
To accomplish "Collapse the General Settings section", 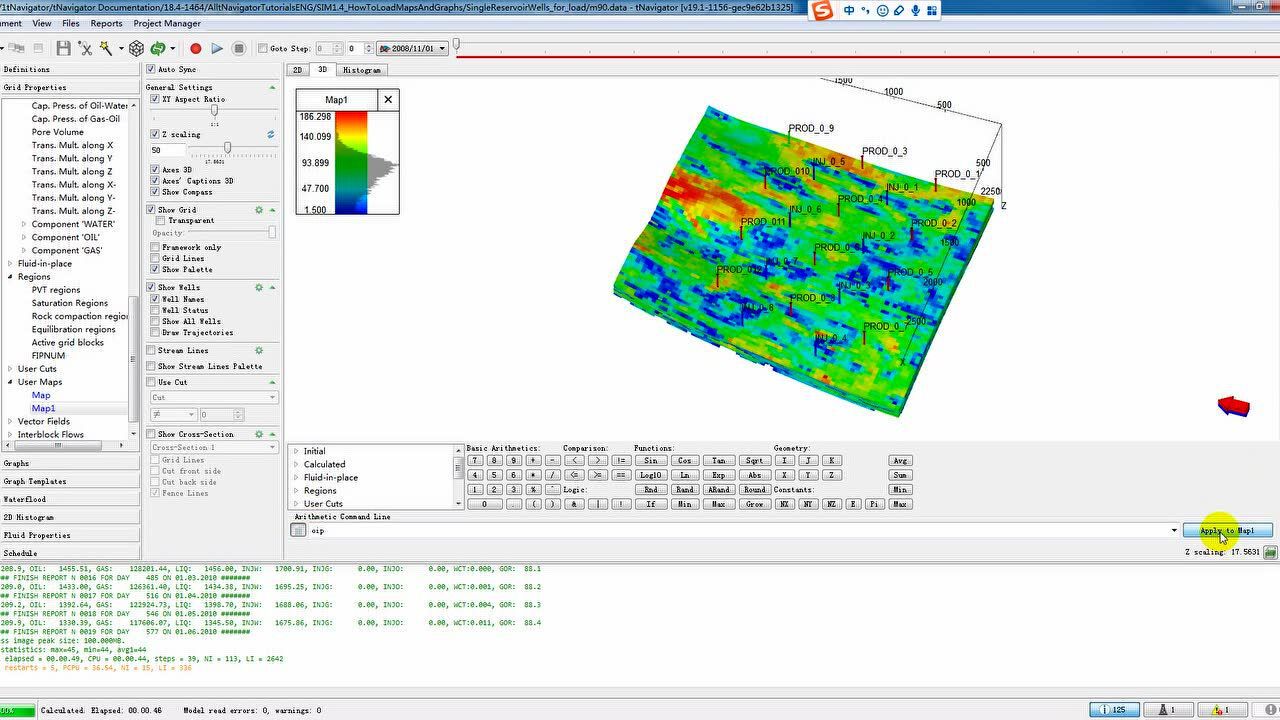I will click(x=272, y=87).
